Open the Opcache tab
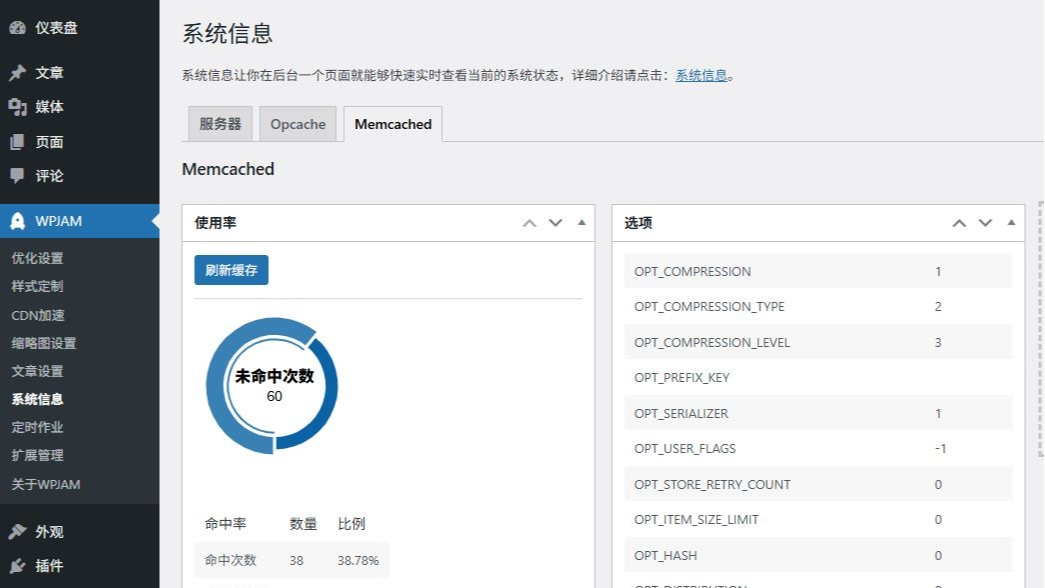Viewport: 1045px width, 588px height. click(x=297, y=124)
